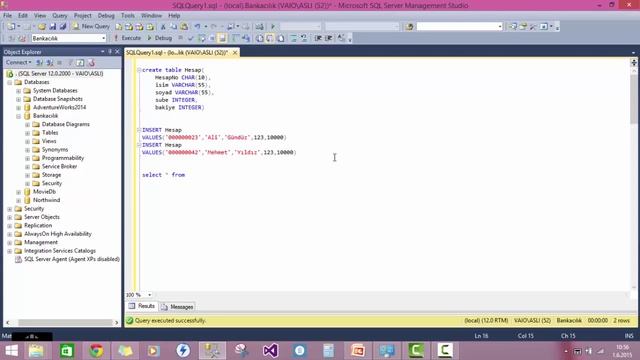
Task: Click the Windows Start button
Action: click(11, 351)
